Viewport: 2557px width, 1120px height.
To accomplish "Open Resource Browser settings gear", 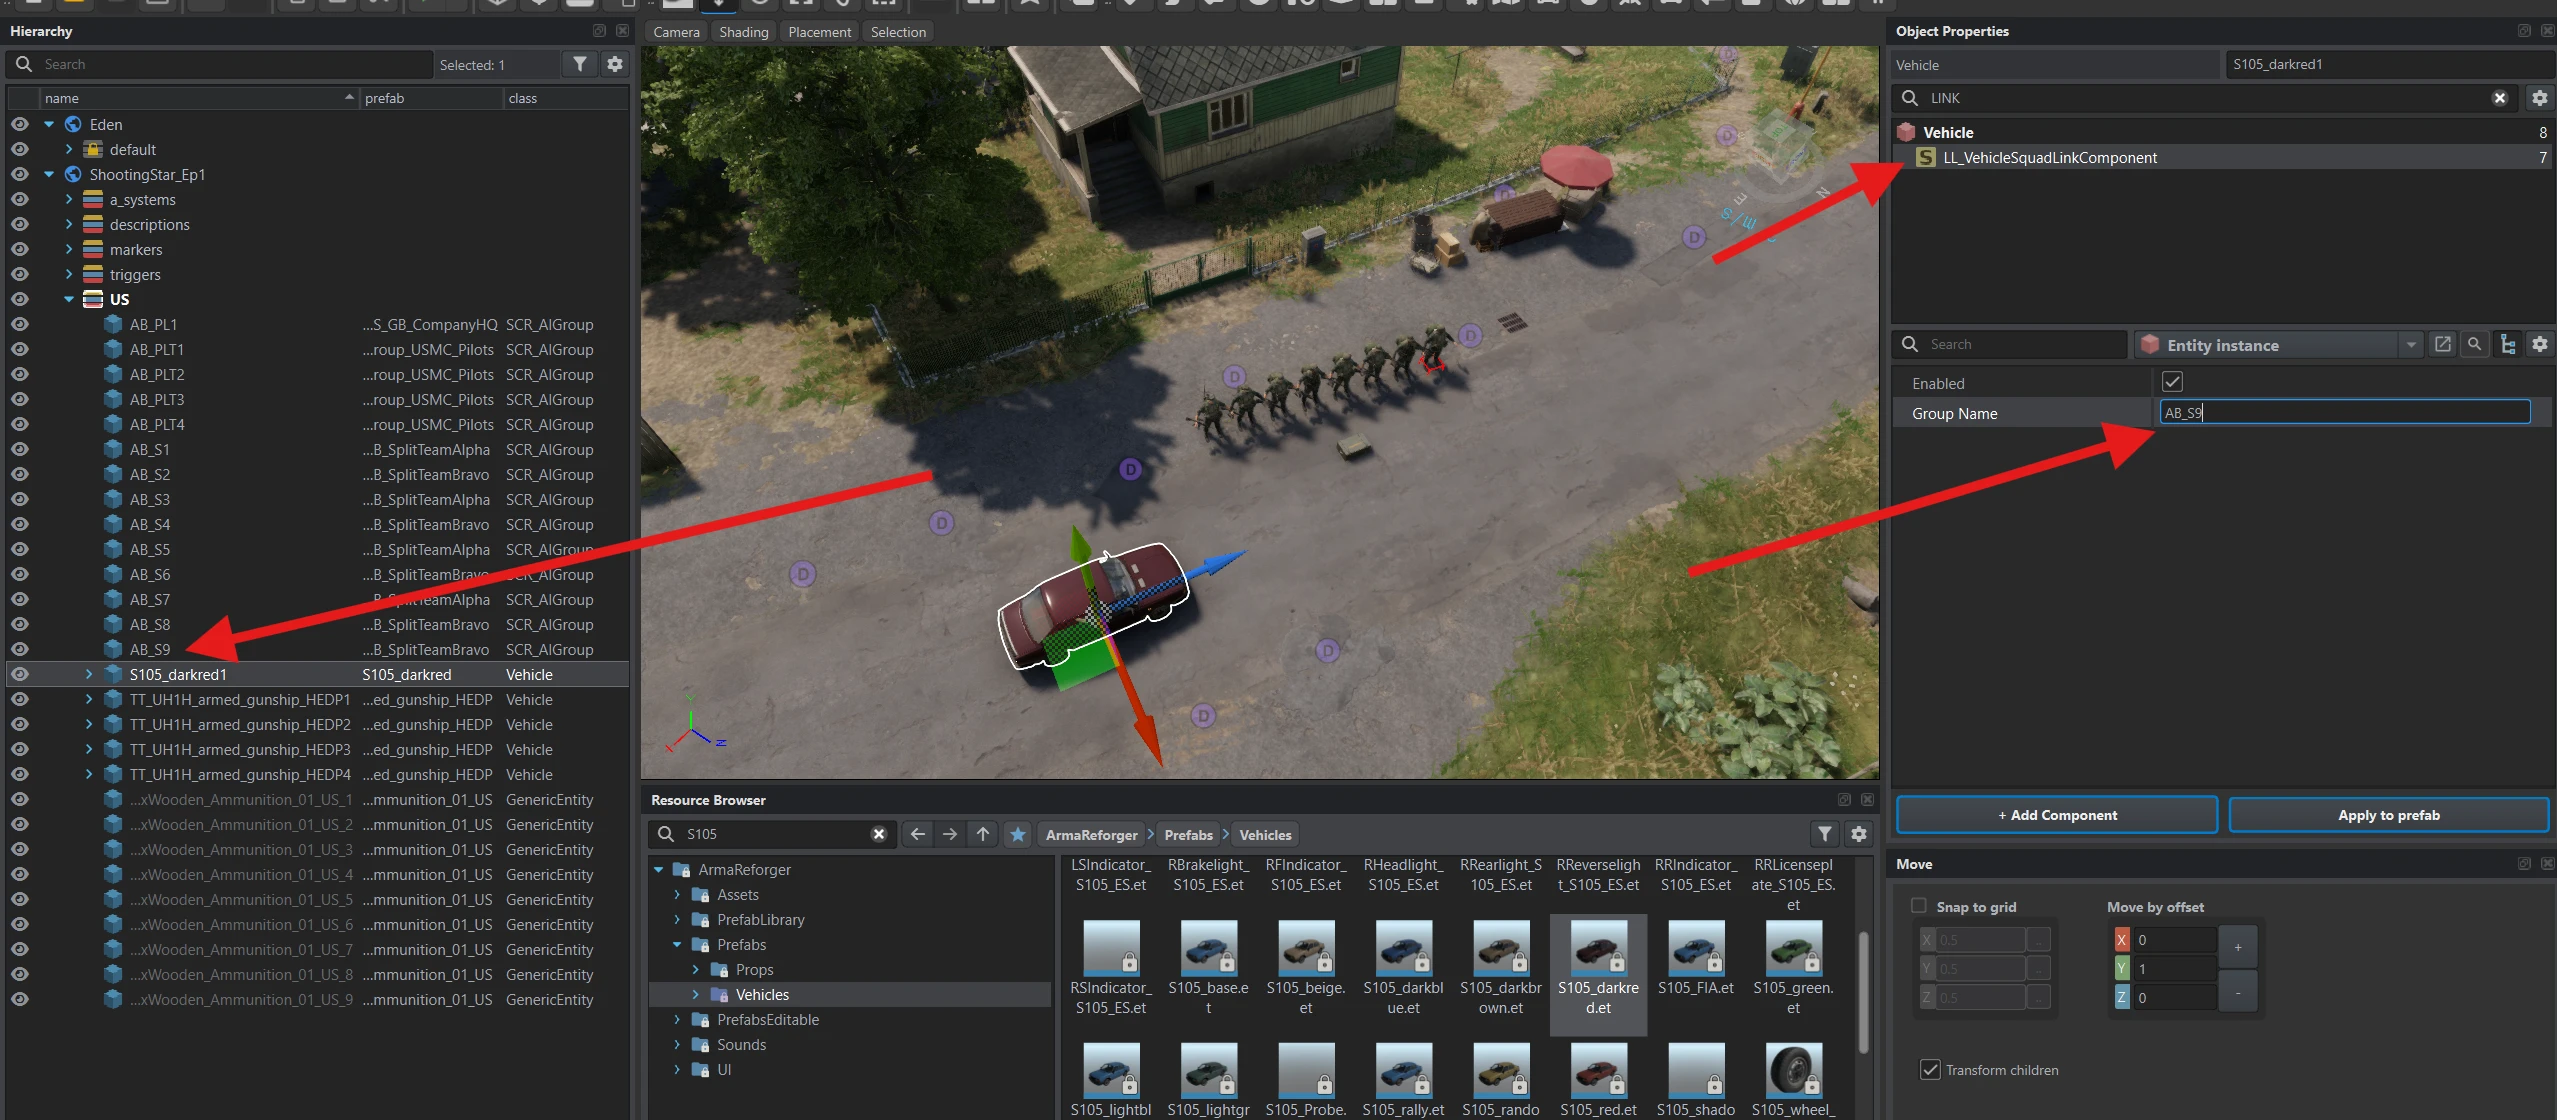I will [x=1858, y=834].
